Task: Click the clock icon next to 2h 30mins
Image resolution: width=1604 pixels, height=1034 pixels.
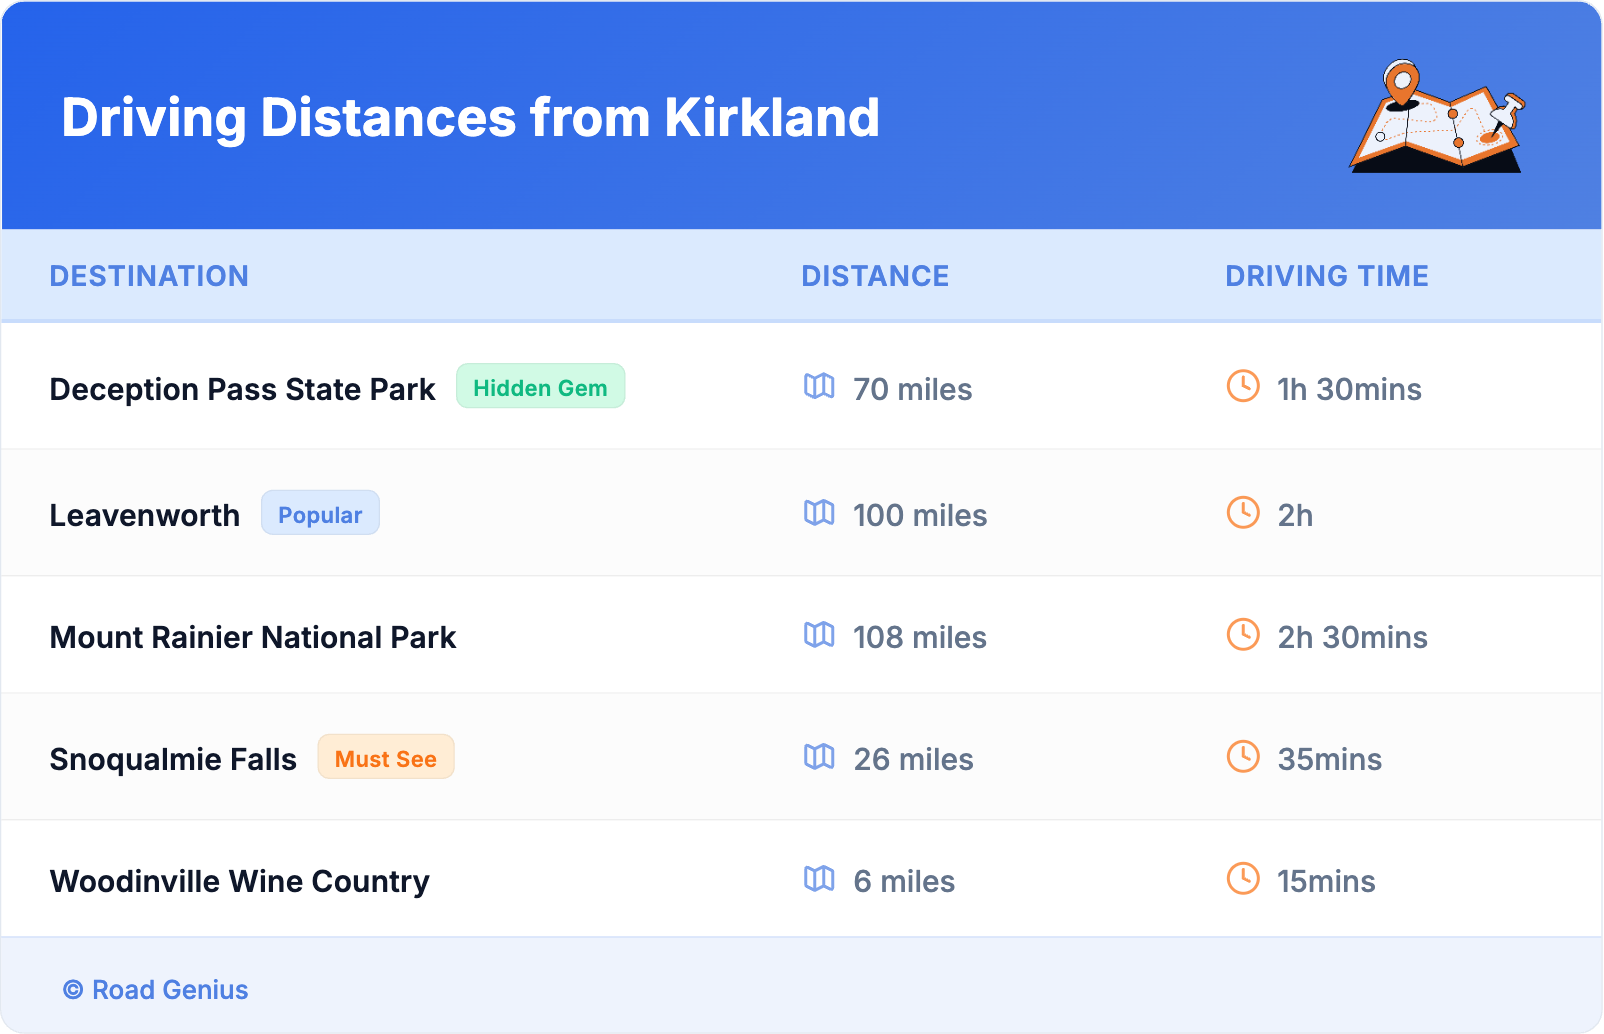Action: coord(1243,635)
